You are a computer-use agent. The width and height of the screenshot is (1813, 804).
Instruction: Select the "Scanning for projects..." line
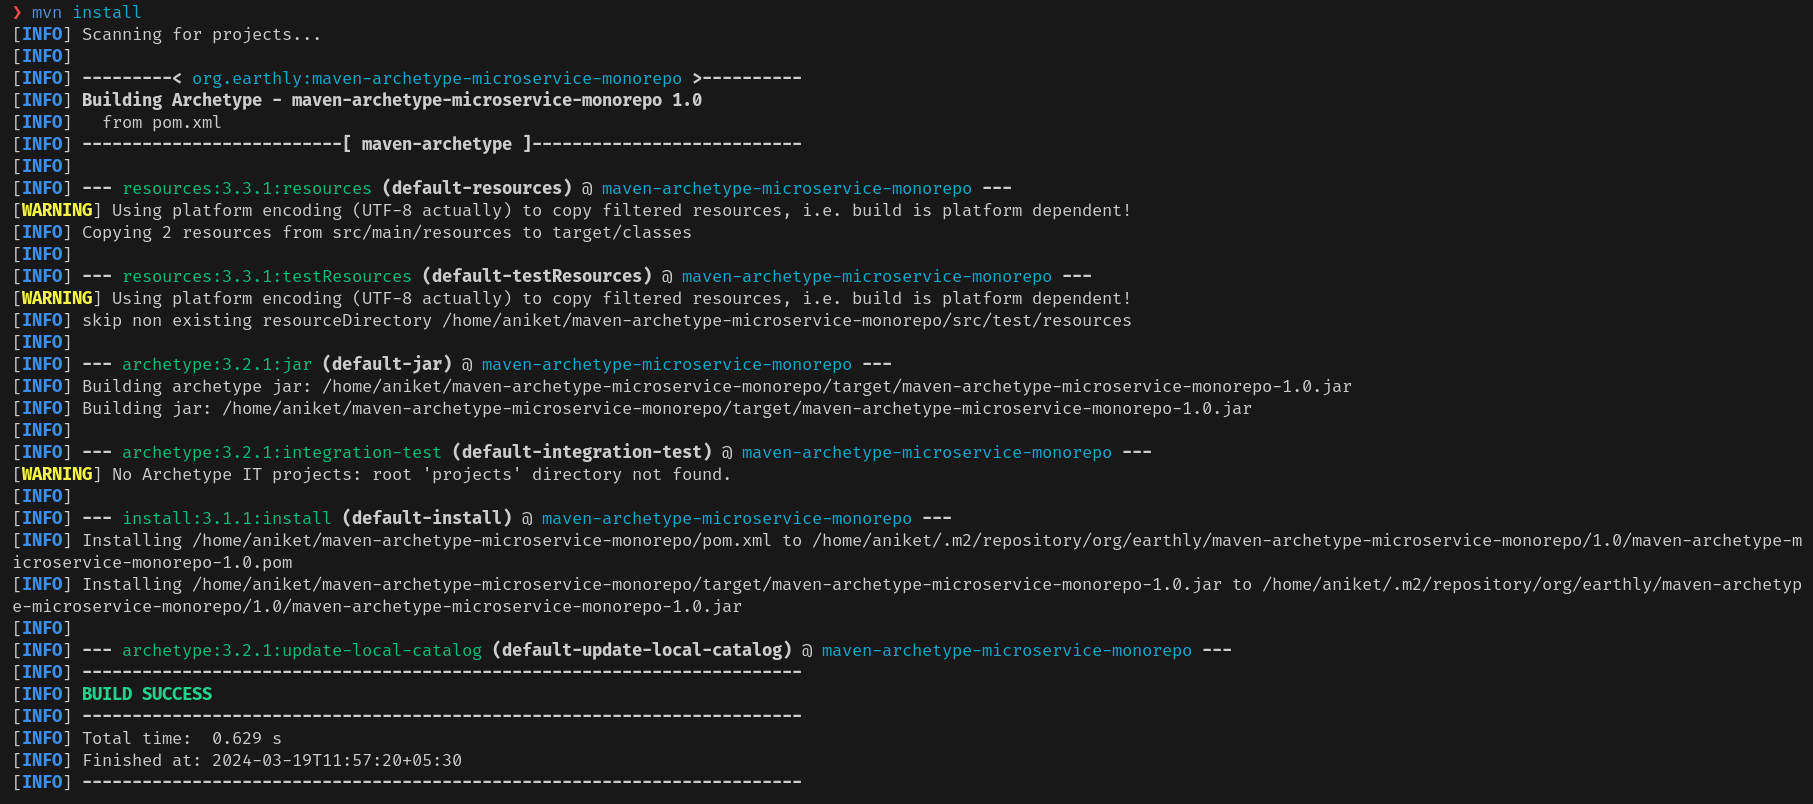point(201,34)
